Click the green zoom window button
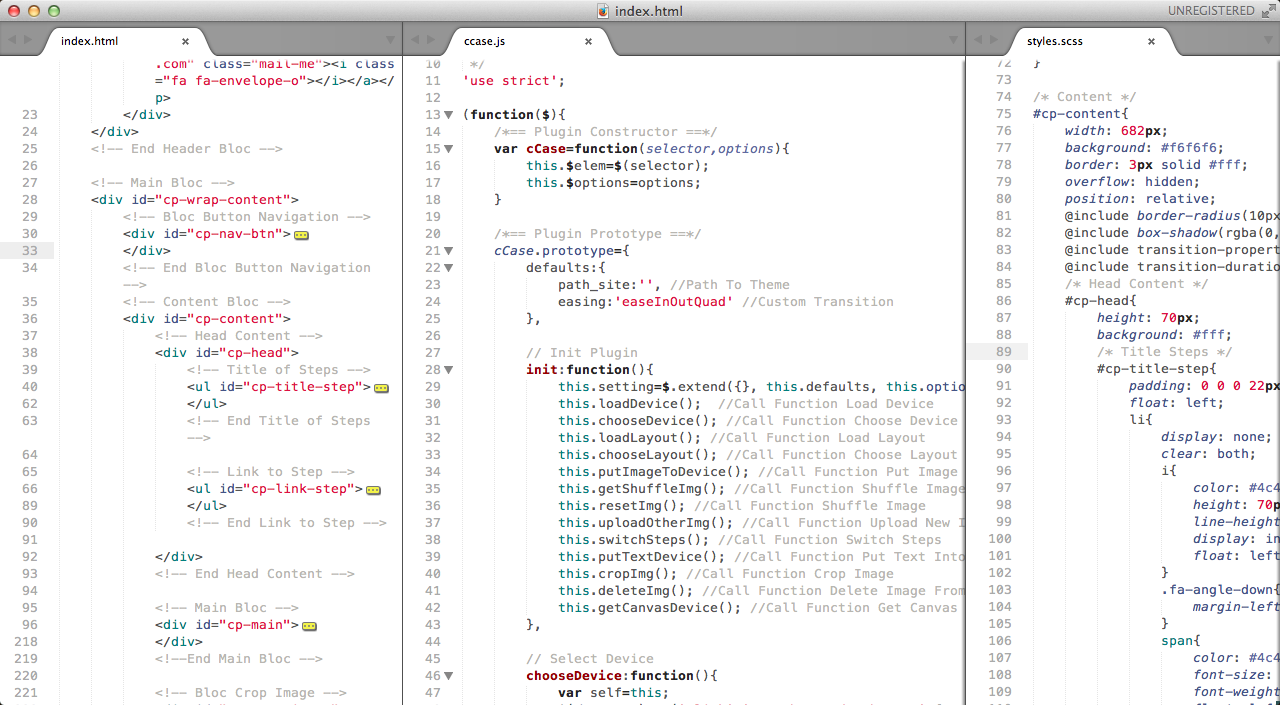Image resolution: width=1280 pixels, height=705 pixels. pos(53,11)
